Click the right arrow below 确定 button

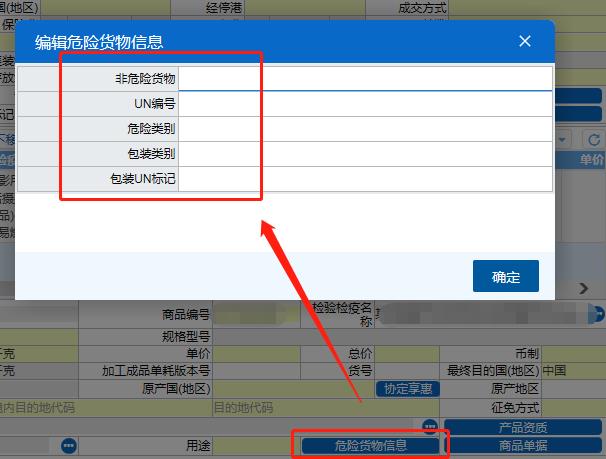584,288
